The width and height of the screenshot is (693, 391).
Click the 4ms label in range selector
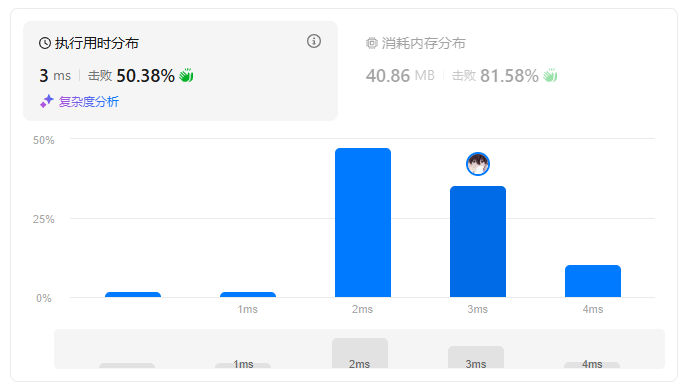tap(592, 364)
